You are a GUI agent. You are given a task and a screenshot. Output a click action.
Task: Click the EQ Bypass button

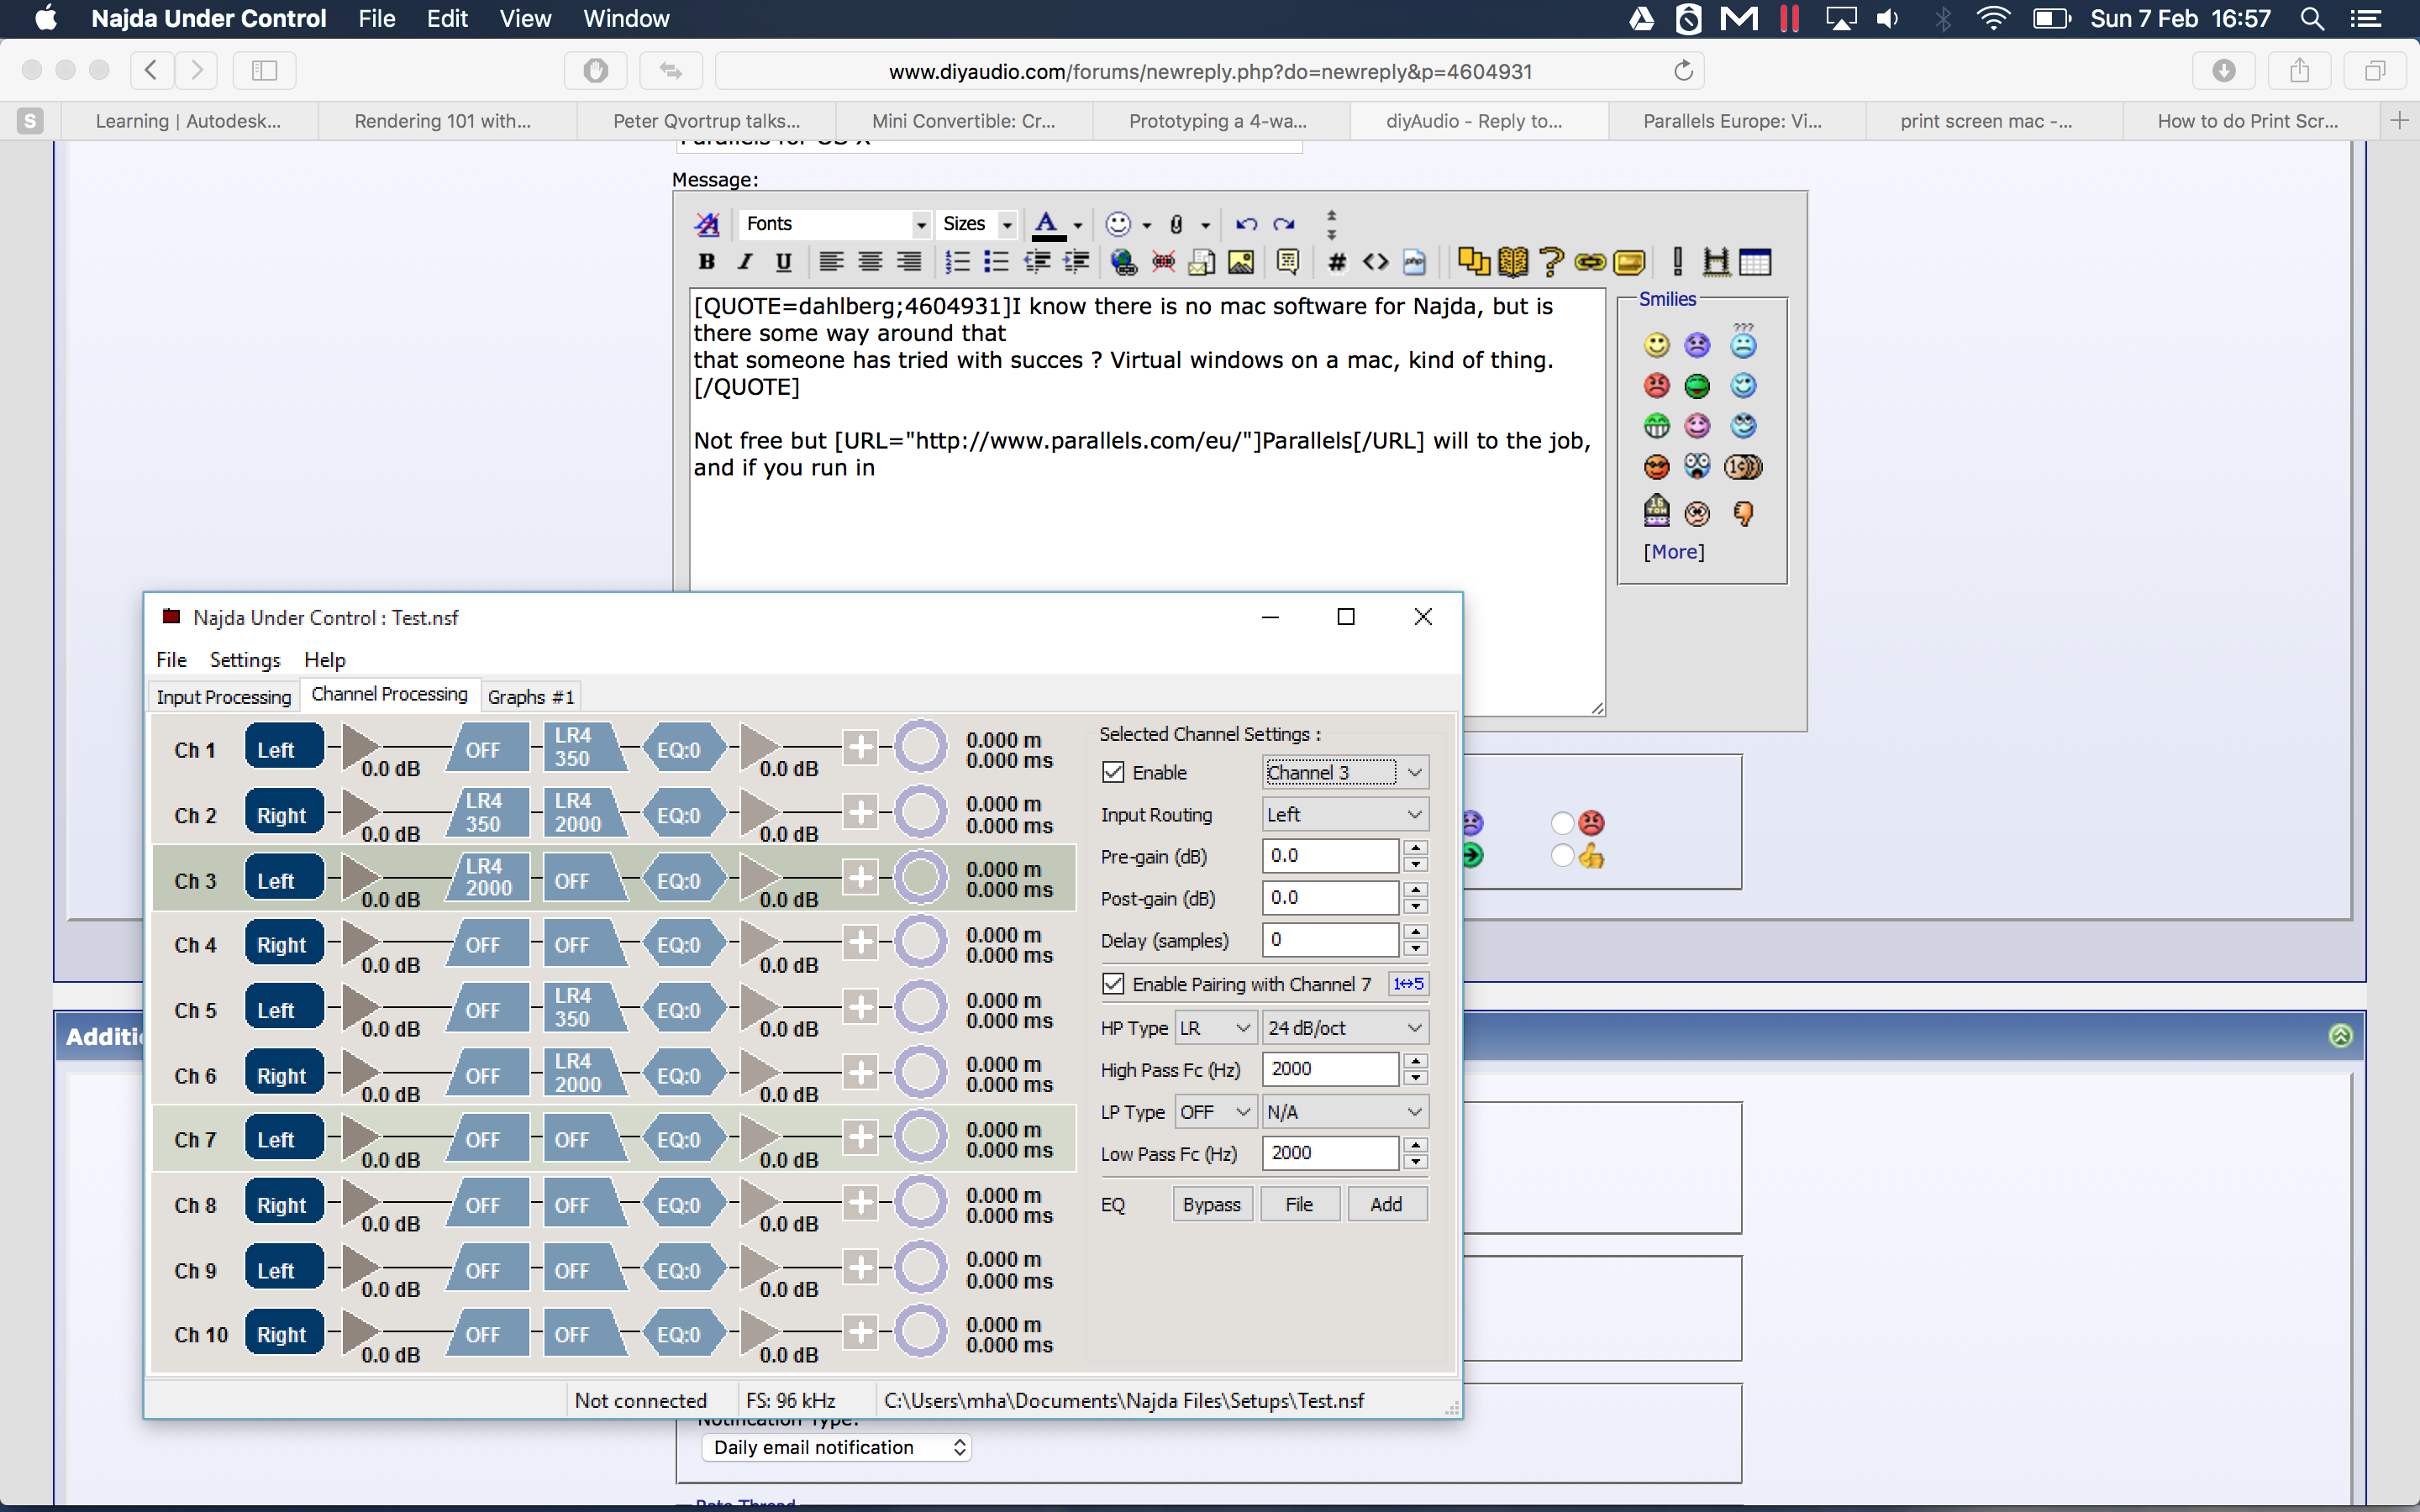tap(1212, 1204)
